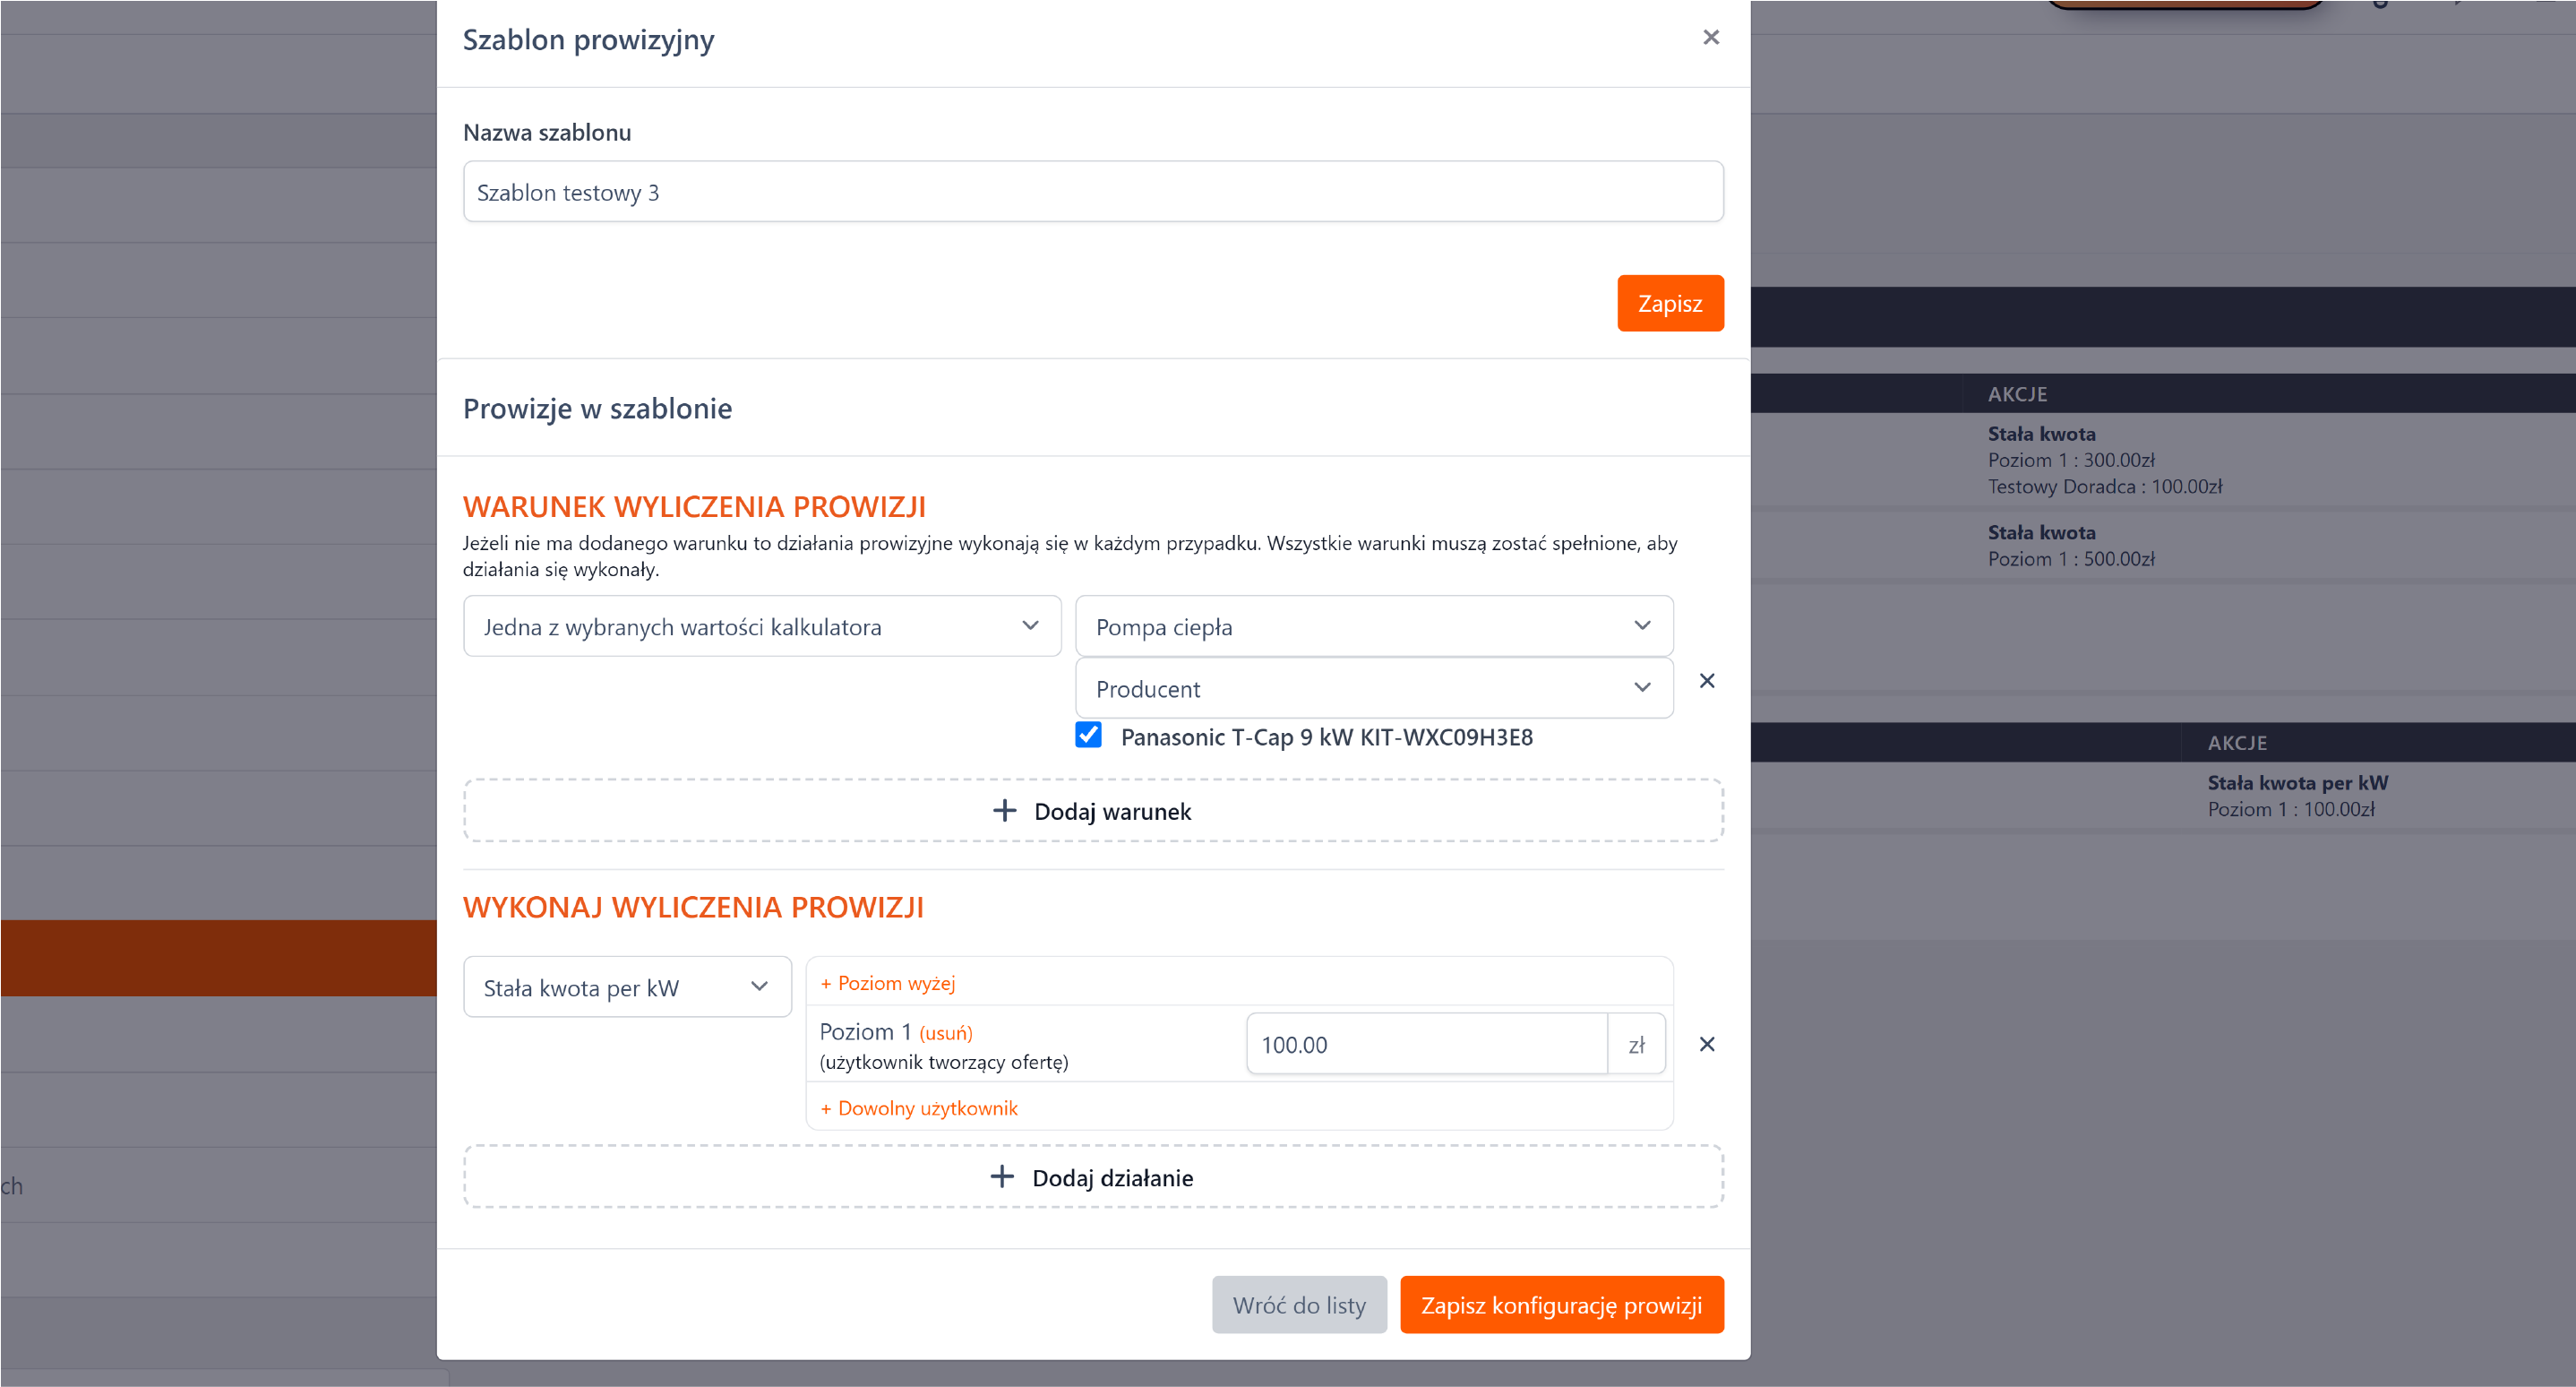Click plus icon in Dodaj działanie

coord(1002,1176)
